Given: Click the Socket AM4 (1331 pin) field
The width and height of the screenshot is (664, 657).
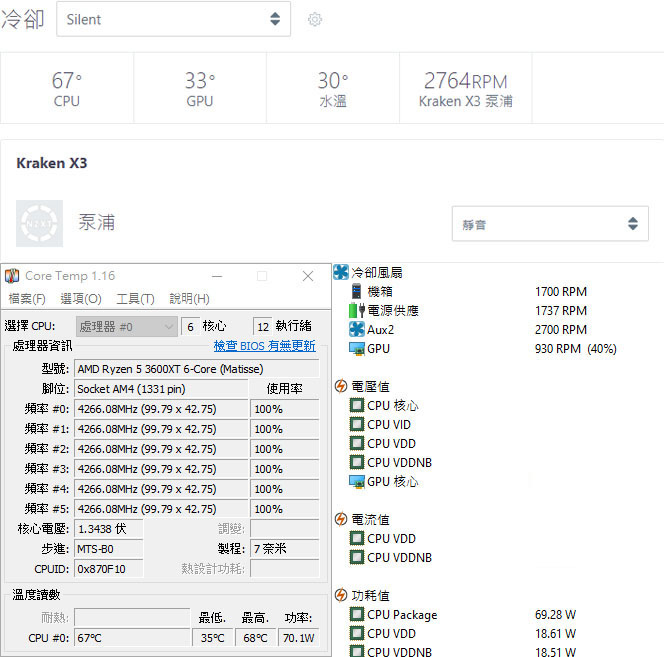Looking at the screenshot, I should (161, 389).
